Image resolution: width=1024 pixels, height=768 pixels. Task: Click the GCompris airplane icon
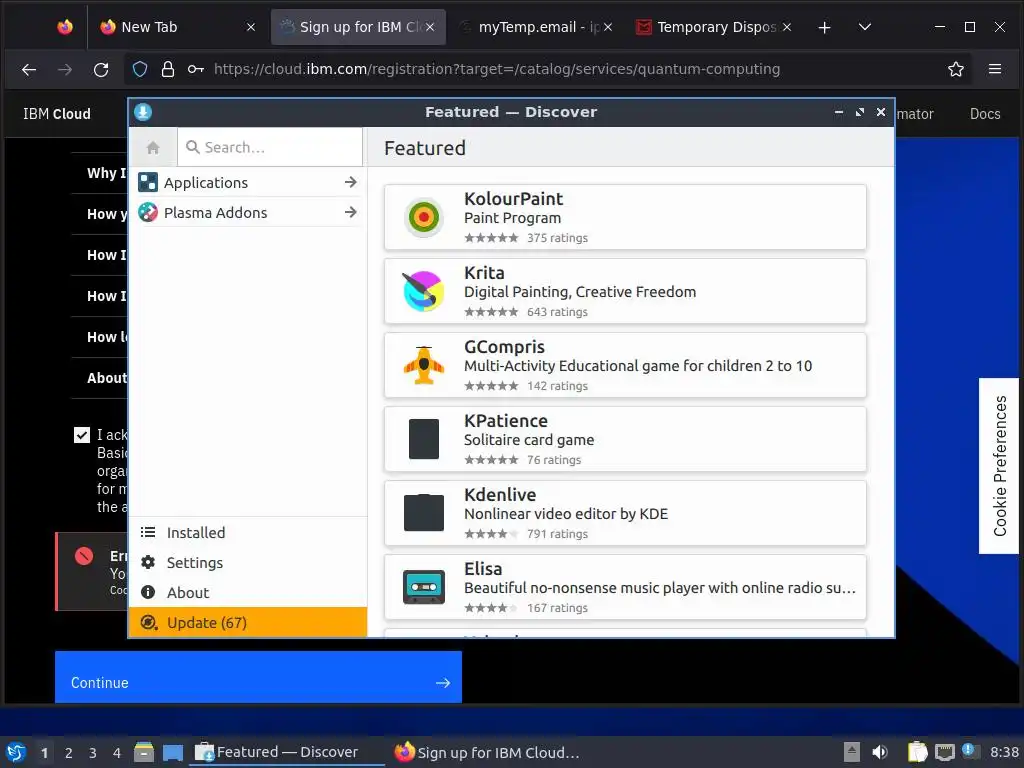pyautogui.click(x=424, y=365)
